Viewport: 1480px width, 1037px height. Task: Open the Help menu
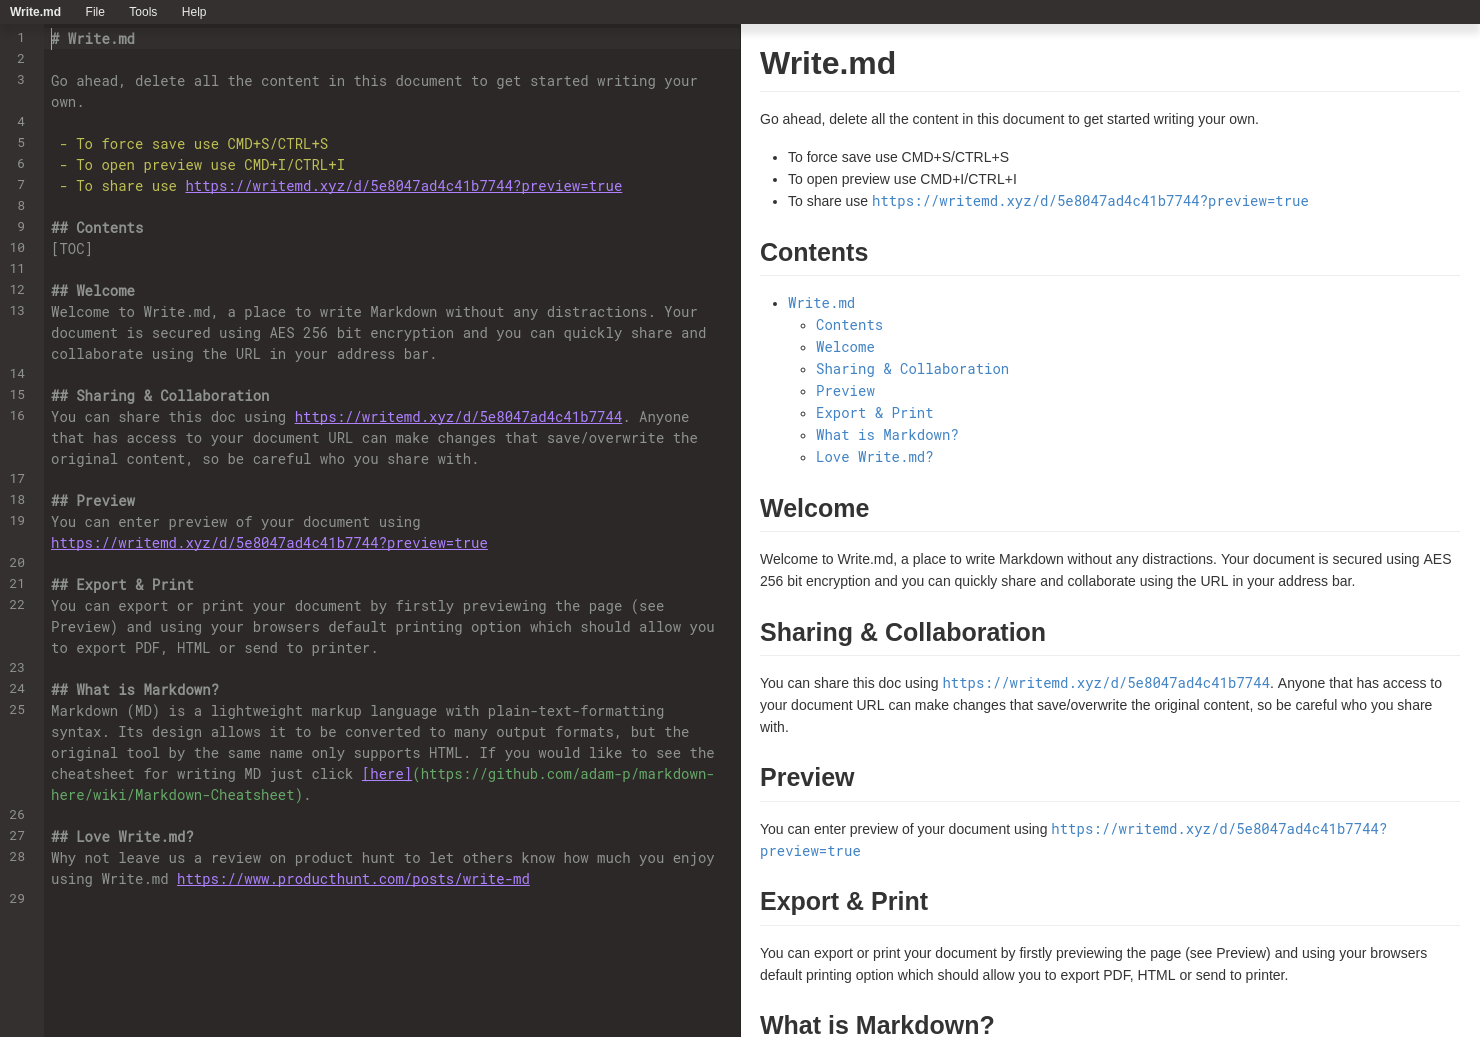194,12
